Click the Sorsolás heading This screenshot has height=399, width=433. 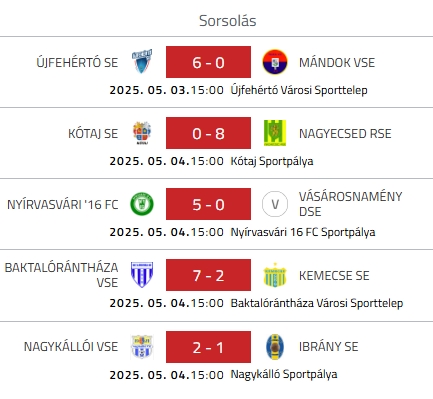coord(228,21)
